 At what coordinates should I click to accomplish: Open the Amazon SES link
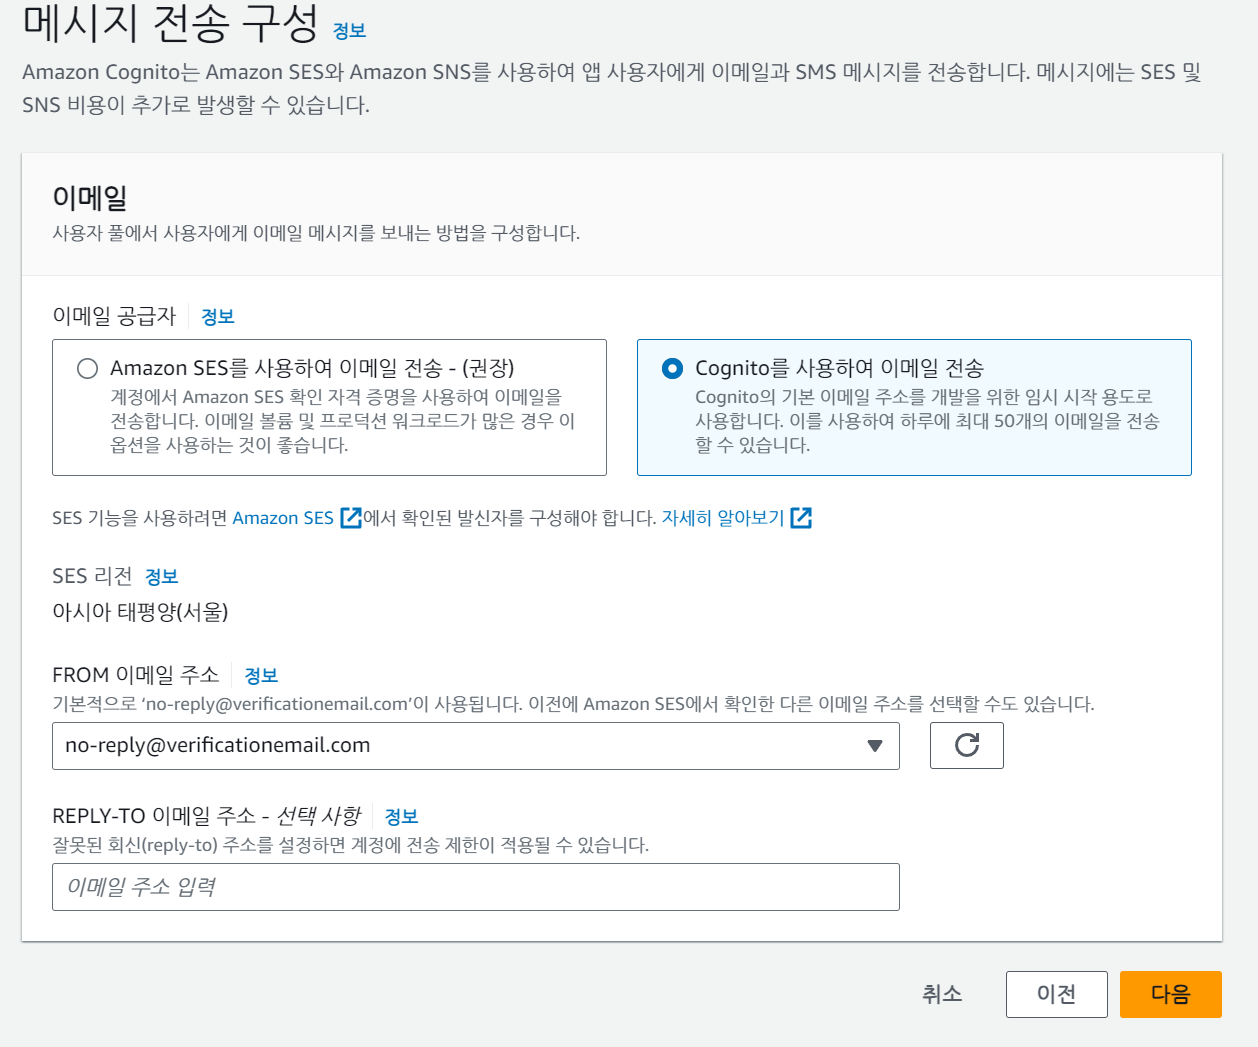pyautogui.click(x=283, y=518)
